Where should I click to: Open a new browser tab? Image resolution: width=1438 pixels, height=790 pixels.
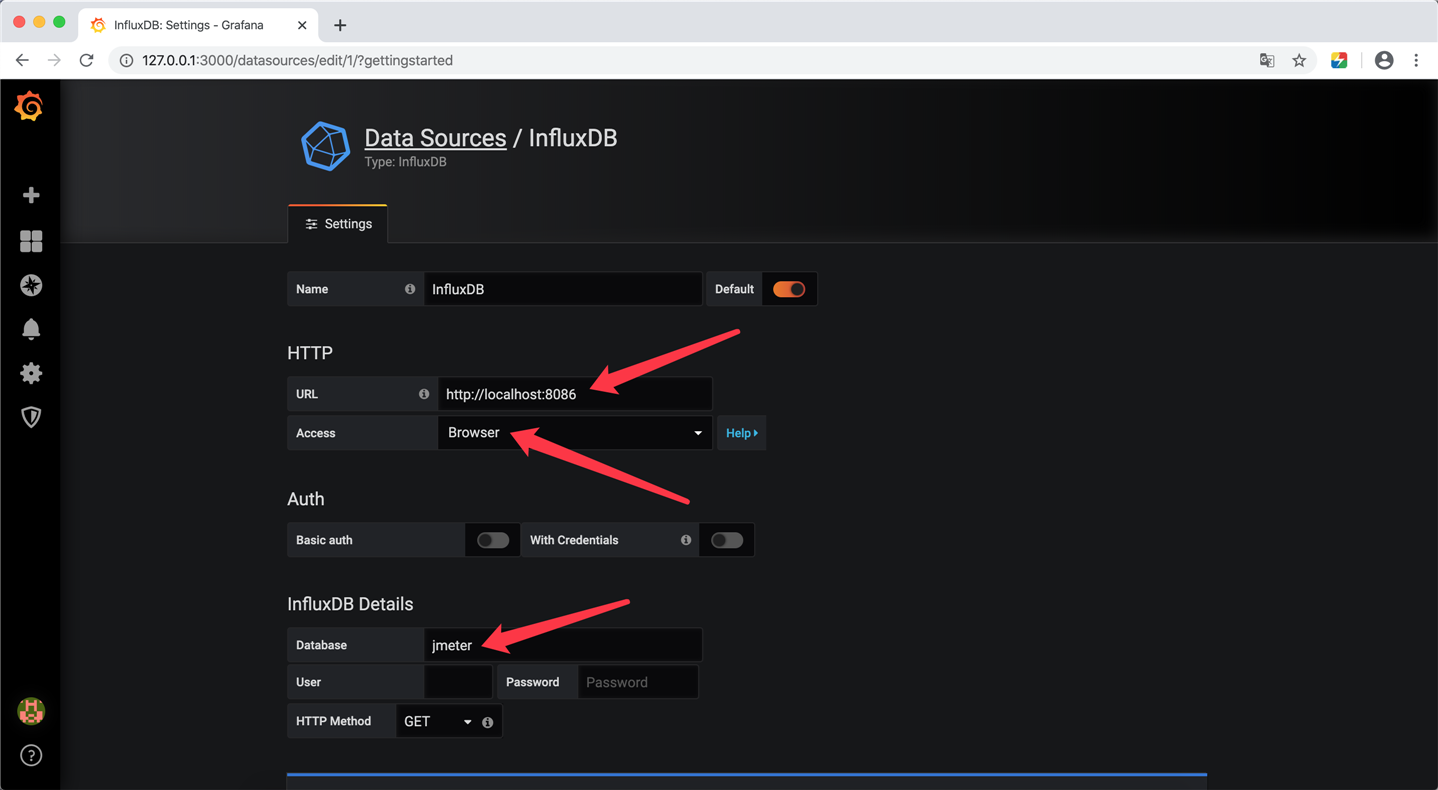(340, 25)
